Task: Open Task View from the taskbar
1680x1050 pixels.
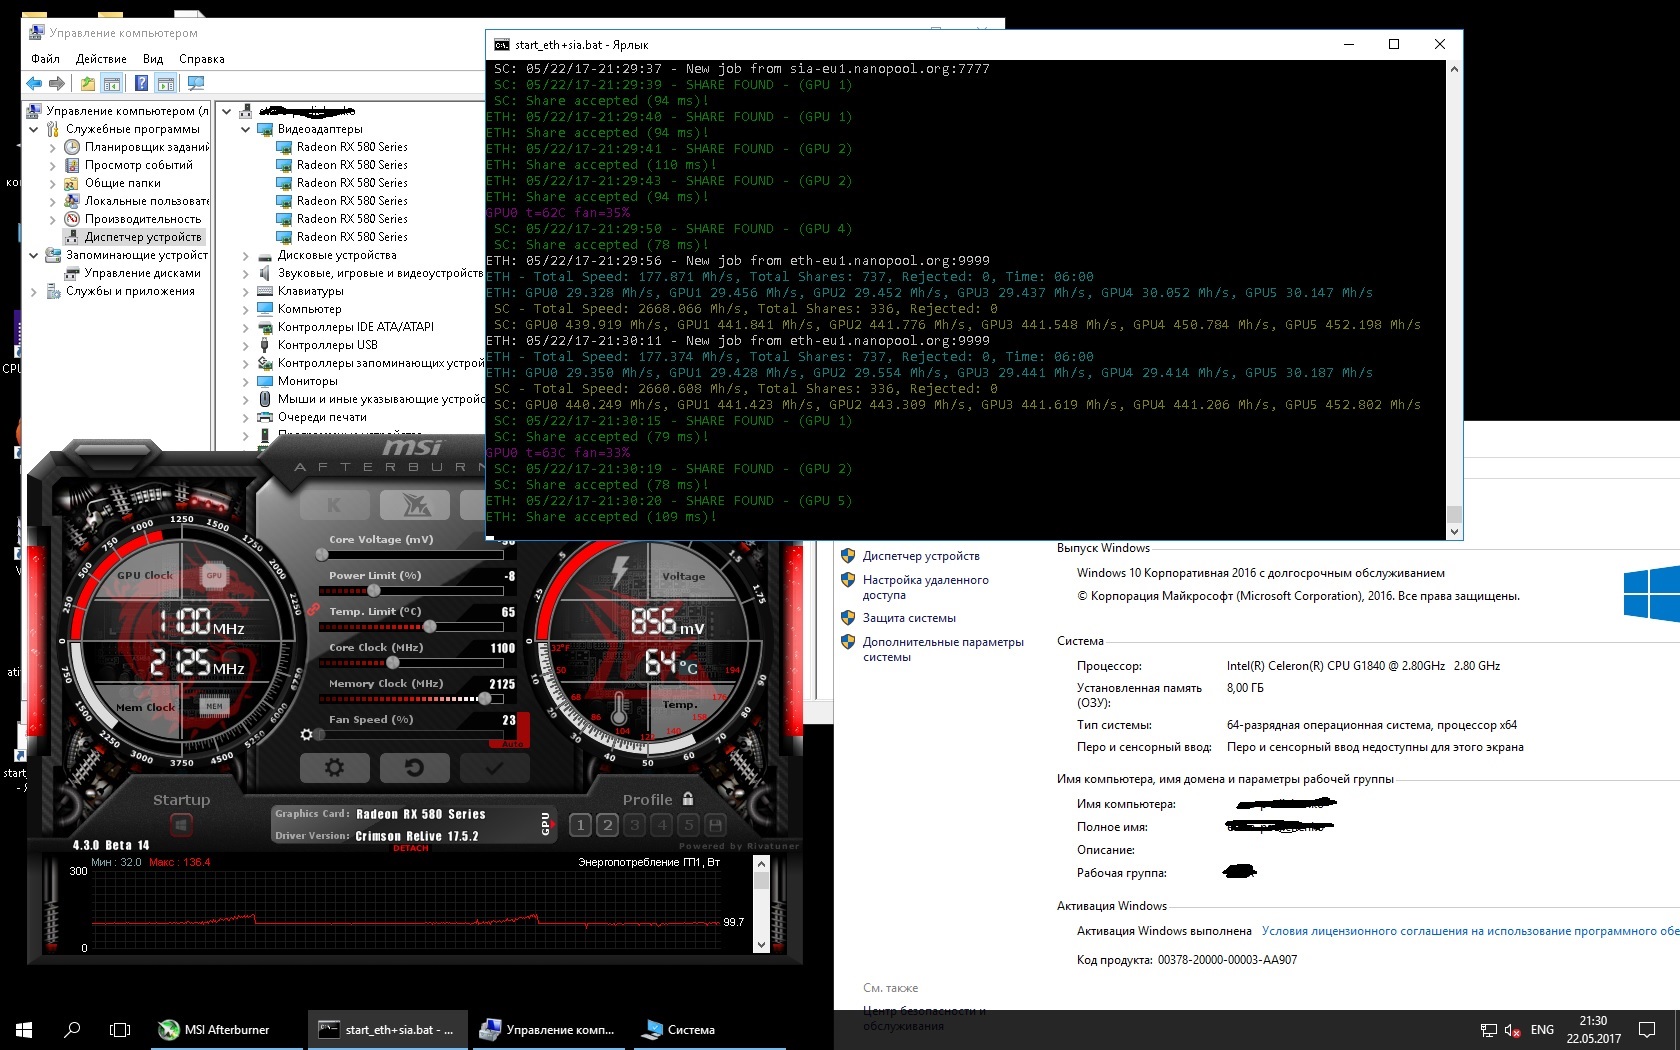Action: pyautogui.click(x=120, y=1029)
